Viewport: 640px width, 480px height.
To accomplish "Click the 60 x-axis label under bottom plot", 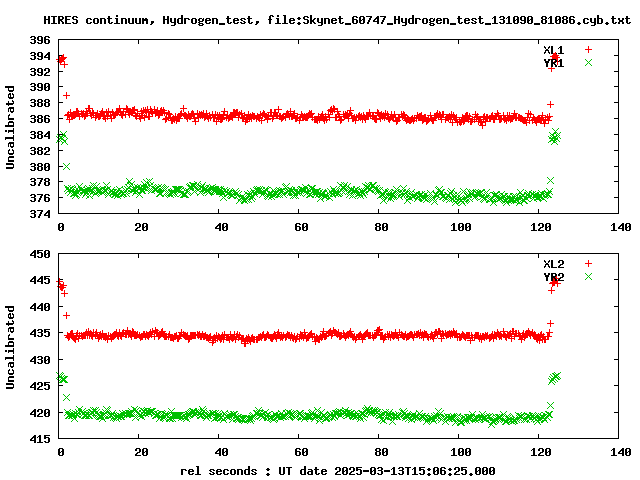I will tap(301, 452).
